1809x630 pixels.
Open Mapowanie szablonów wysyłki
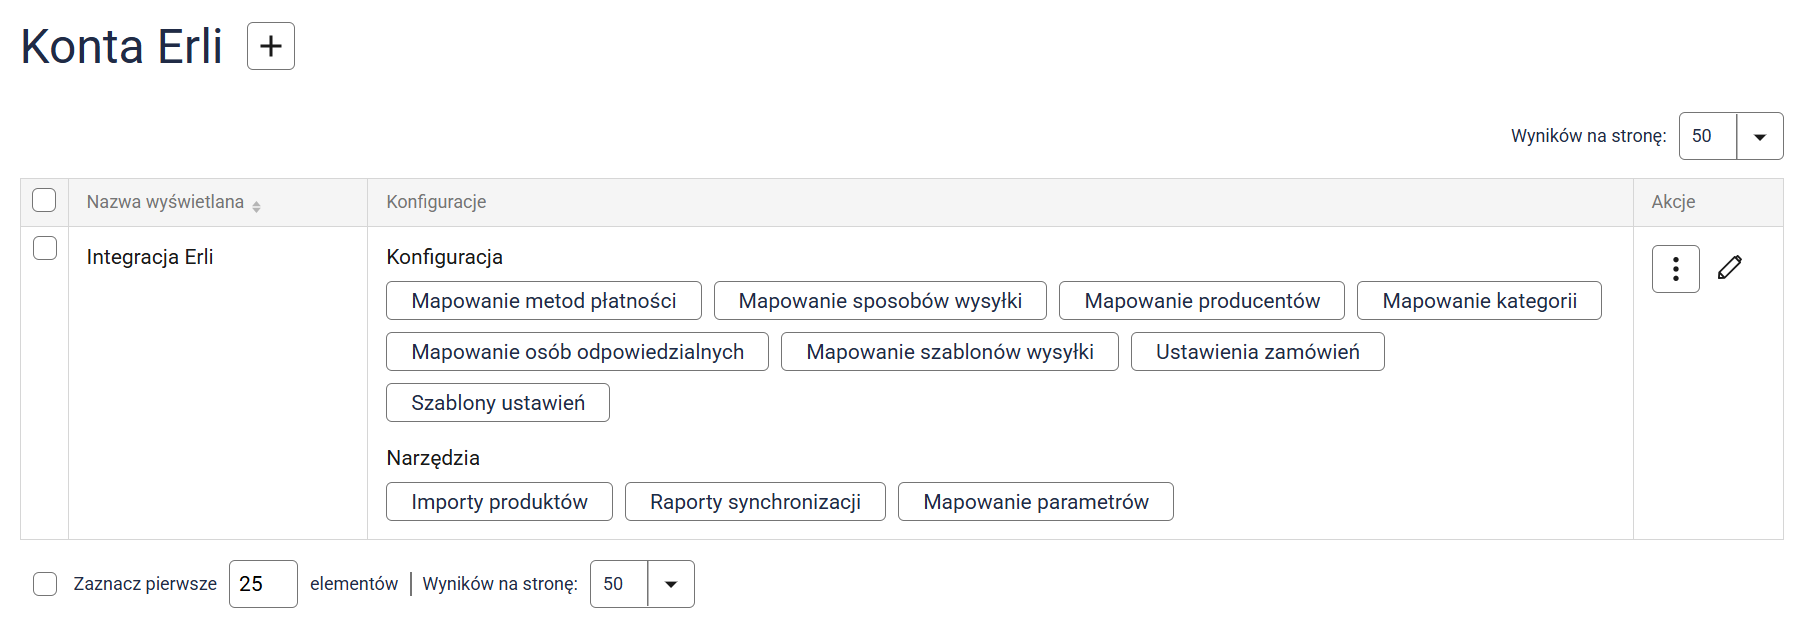[949, 352]
